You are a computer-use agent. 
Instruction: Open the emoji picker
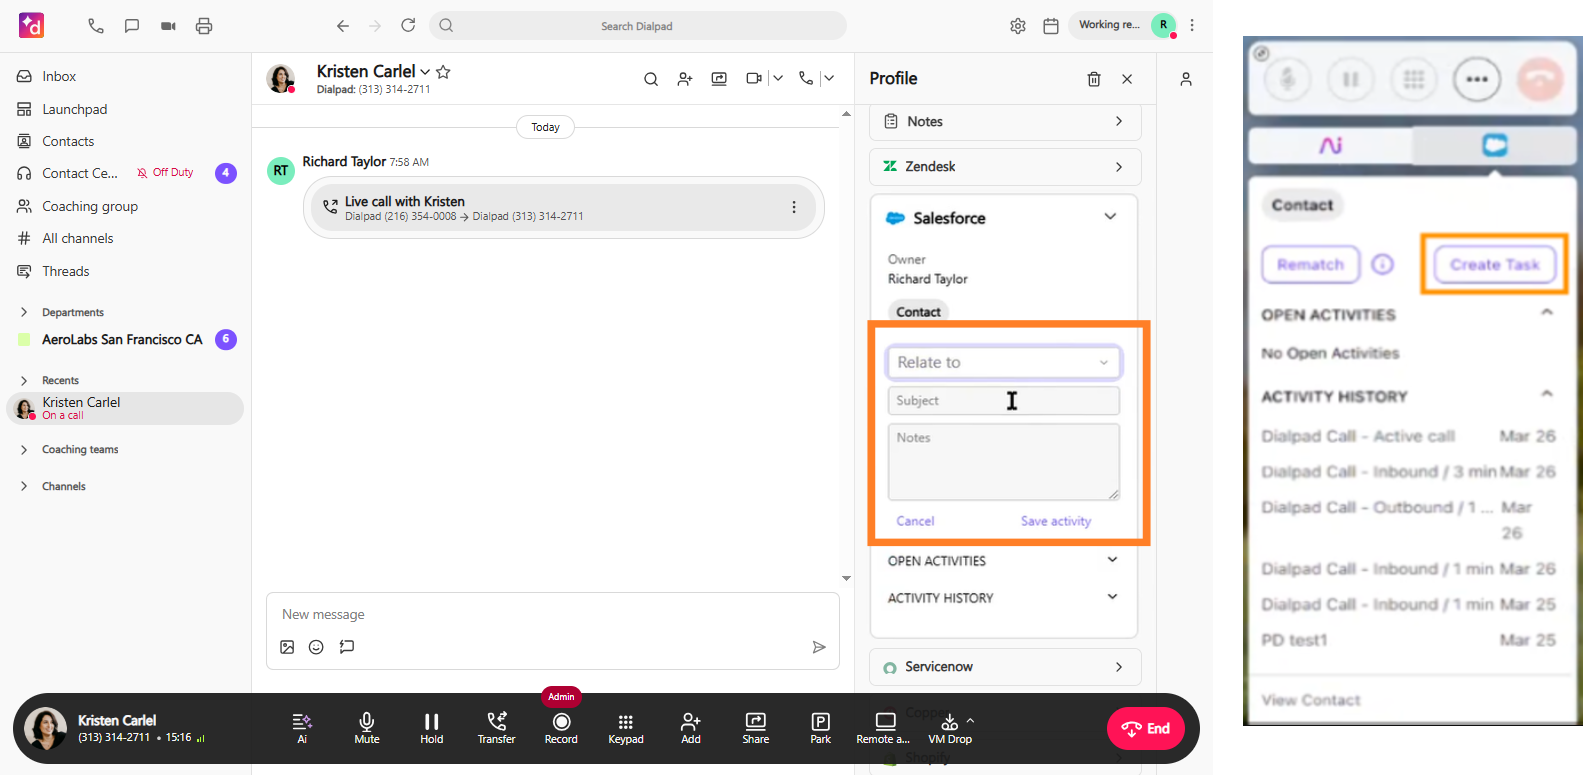pyautogui.click(x=316, y=647)
